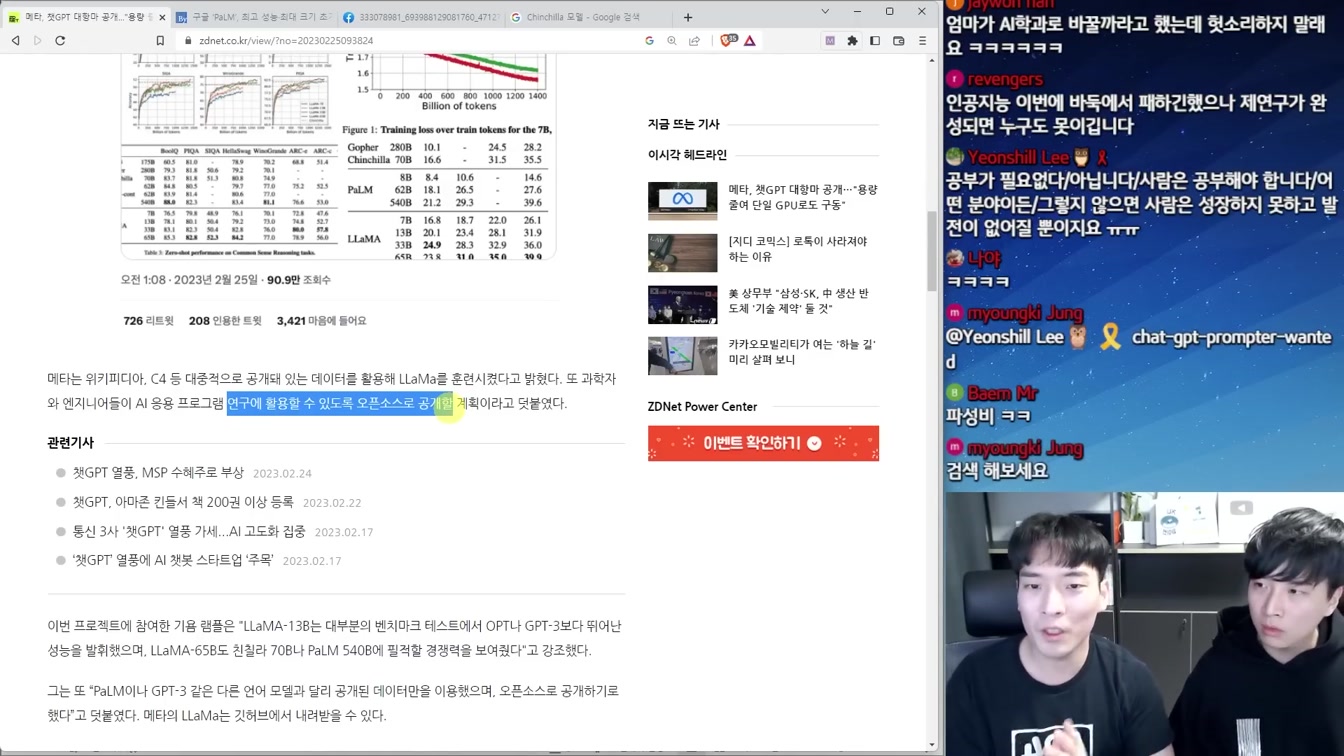1344x756 pixels.
Task: Open related article 통신 3사 '챗GPT' 열풍 가세
Action: [189, 532]
